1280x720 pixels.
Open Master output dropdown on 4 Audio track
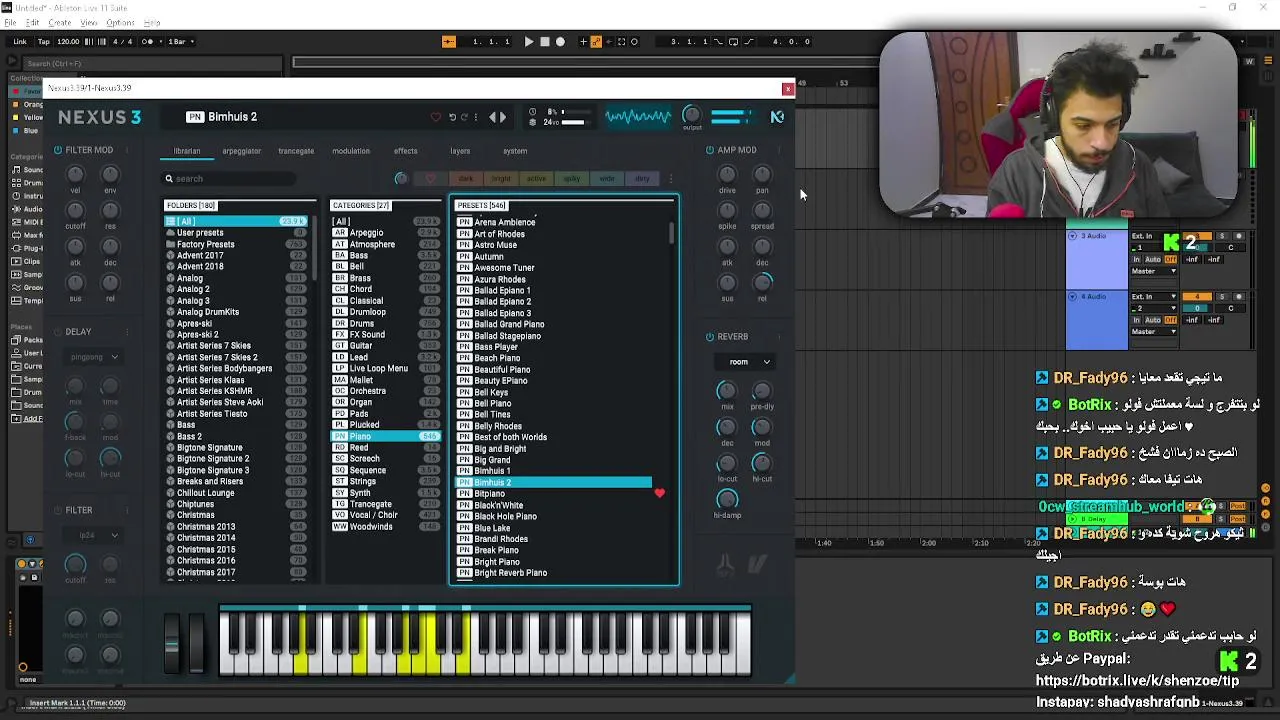point(1155,332)
